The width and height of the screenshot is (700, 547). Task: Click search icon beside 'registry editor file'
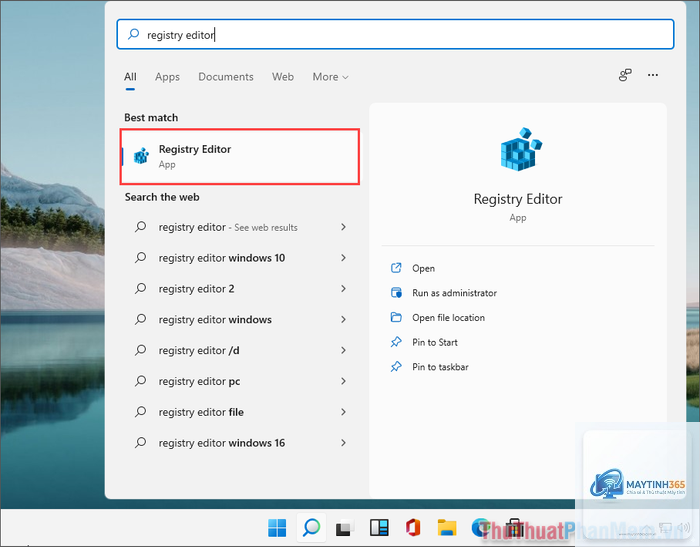click(141, 412)
